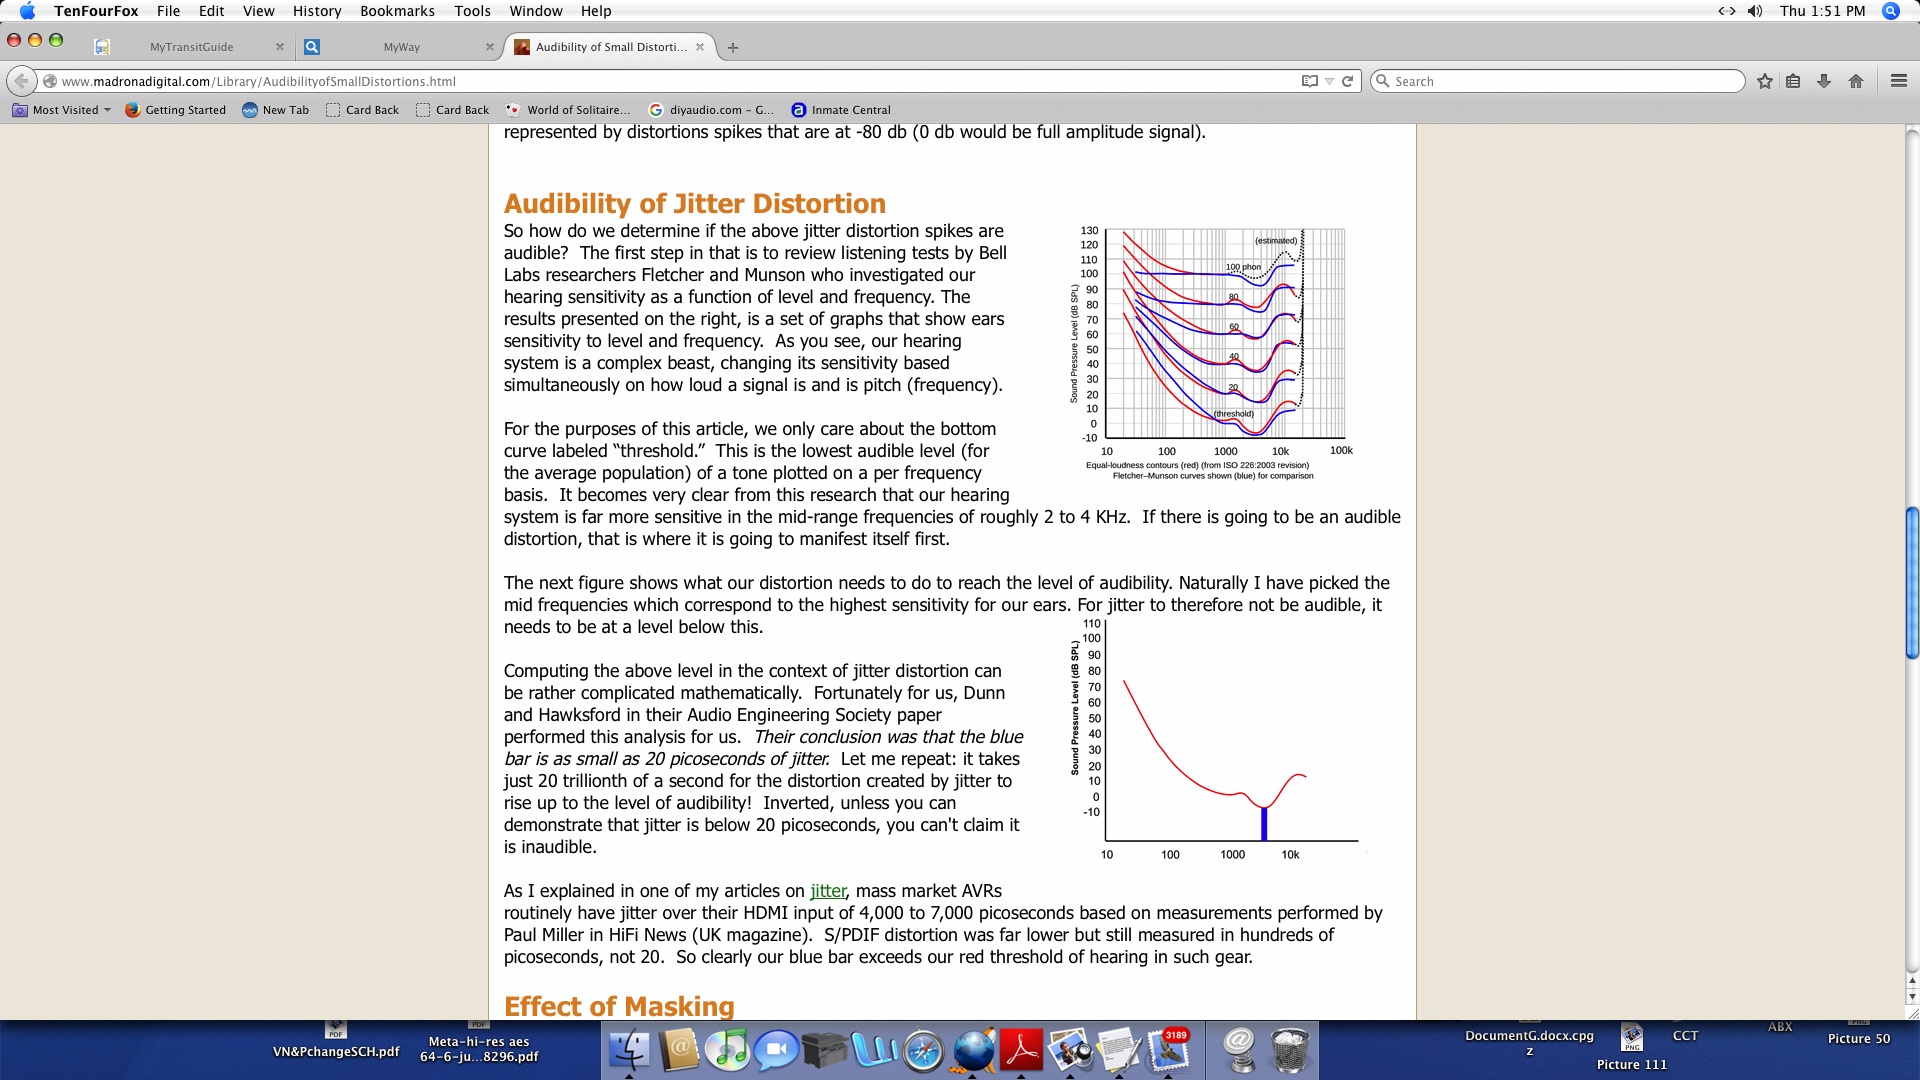Screen dimensions: 1920x1080
Task: Click the threshold curve graph with blue bar
Action: 1218,741
